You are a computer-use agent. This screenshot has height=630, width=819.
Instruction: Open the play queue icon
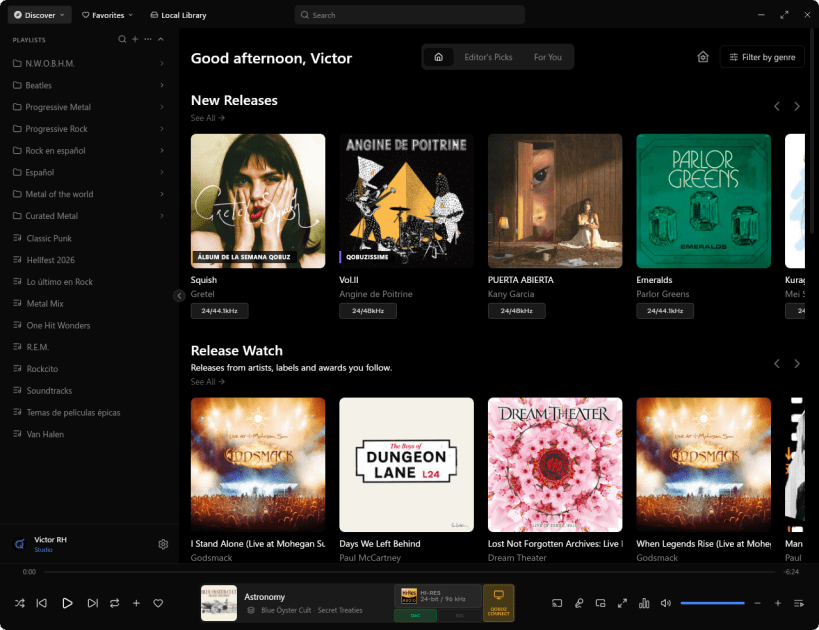pyautogui.click(x=799, y=603)
